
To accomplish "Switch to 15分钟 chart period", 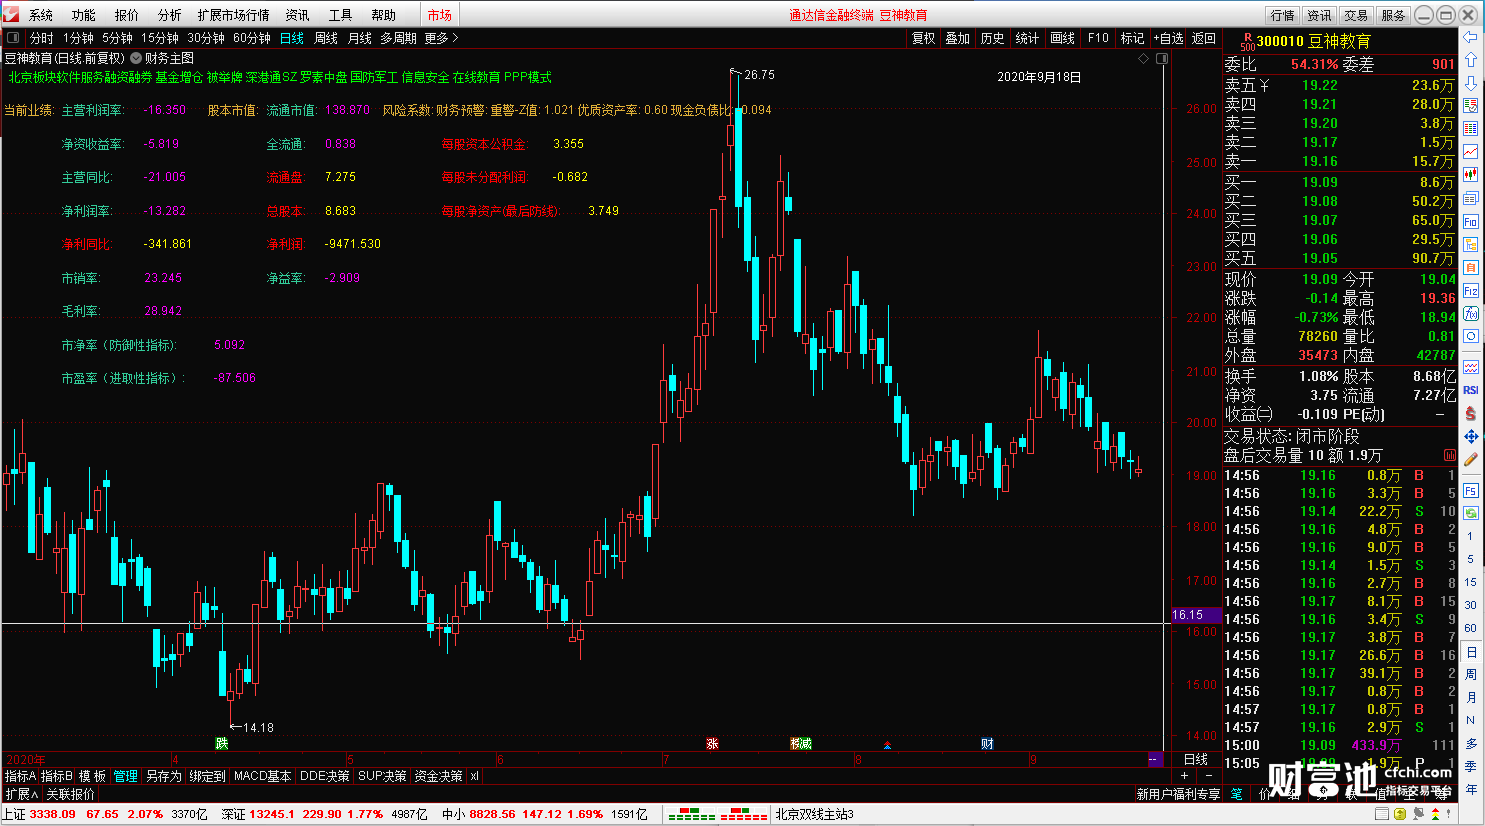I will [160, 38].
